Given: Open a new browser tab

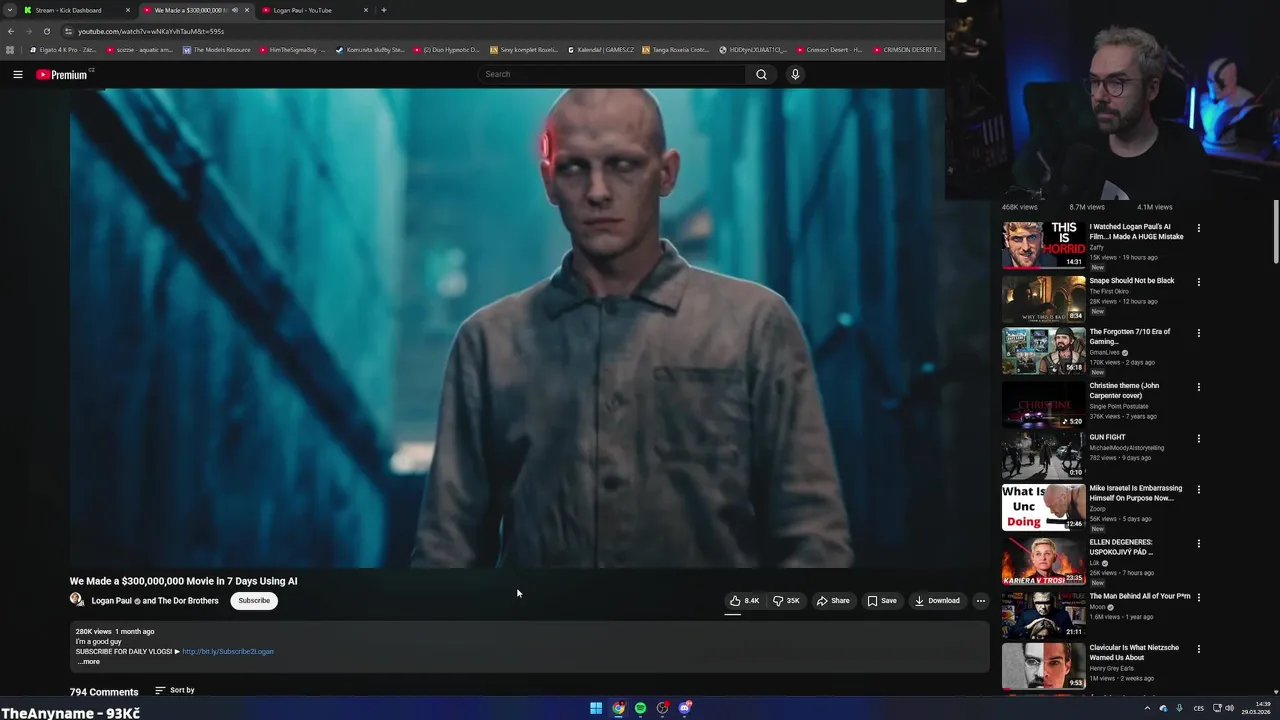Looking at the screenshot, I should (384, 10).
